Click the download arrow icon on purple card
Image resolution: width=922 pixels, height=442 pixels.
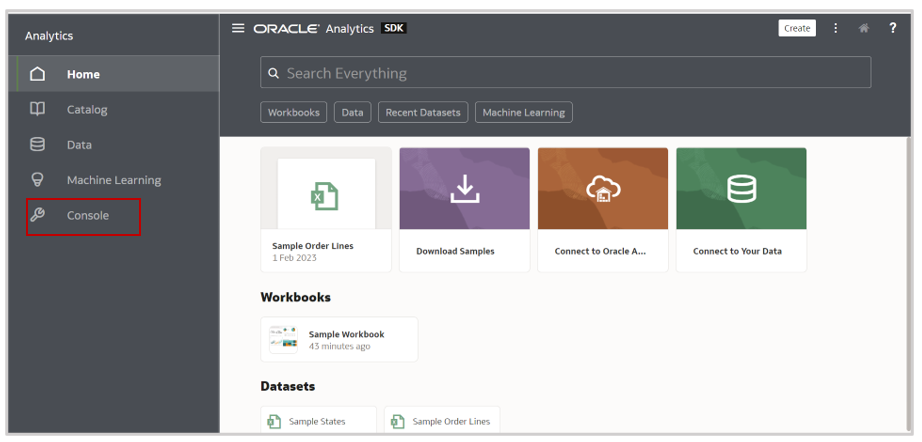coord(465,189)
